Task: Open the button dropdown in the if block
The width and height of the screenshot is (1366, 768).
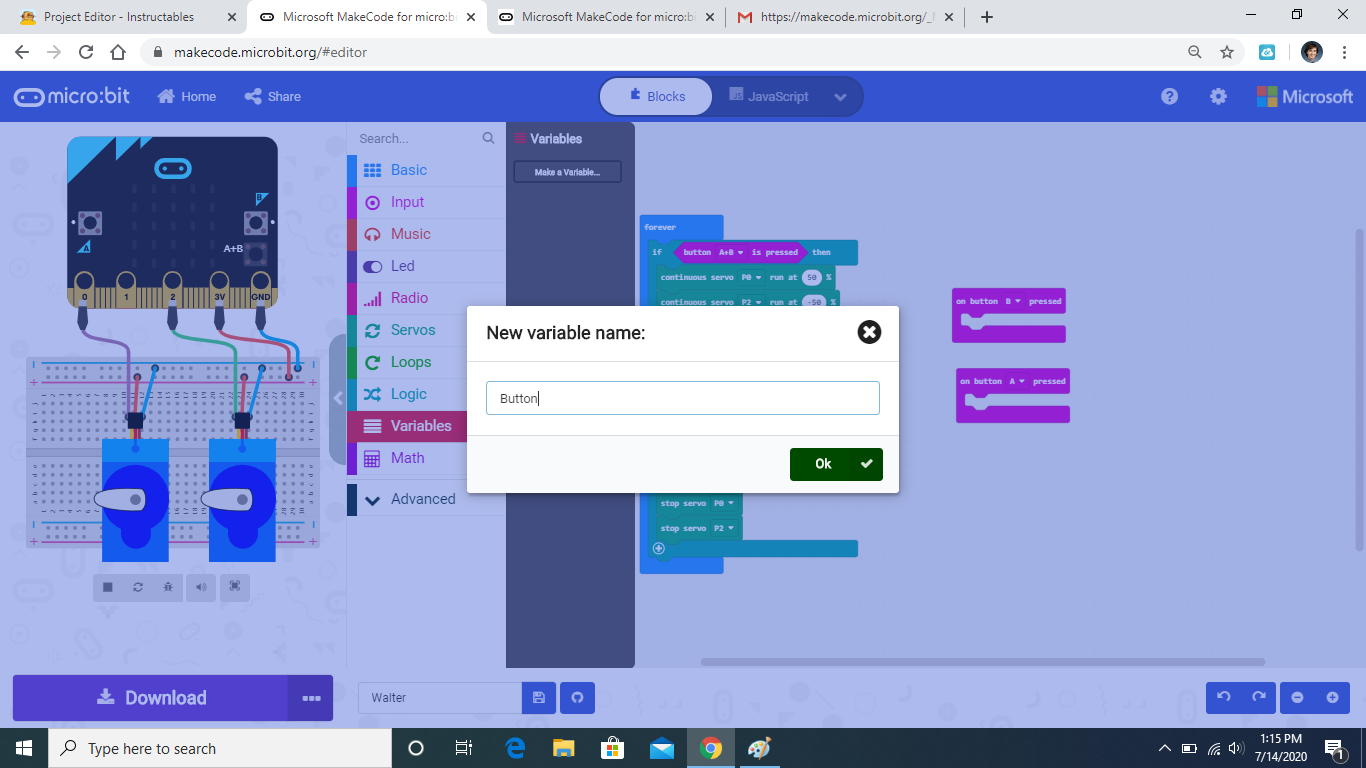Action: click(x=731, y=252)
